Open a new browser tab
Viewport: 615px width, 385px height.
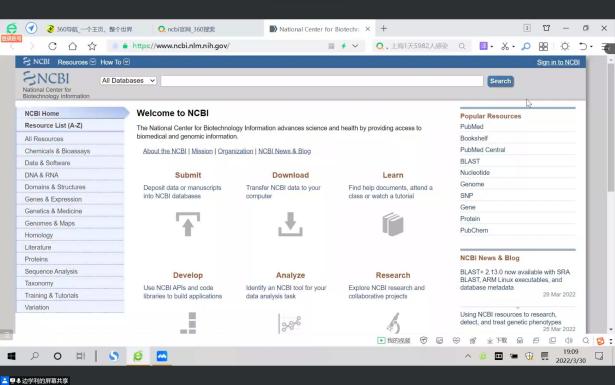pyautogui.click(x=384, y=29)
